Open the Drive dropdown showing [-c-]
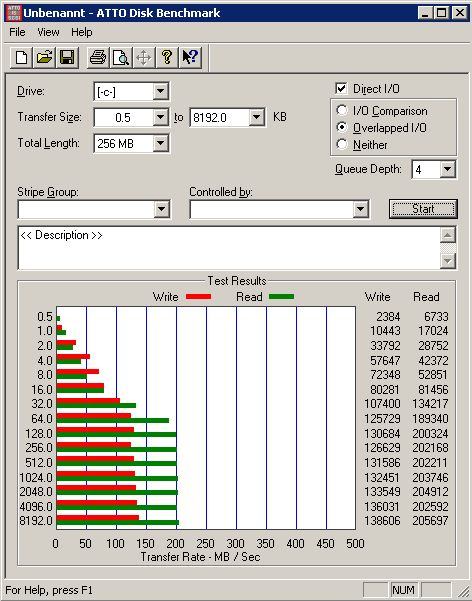 click(160, 92)
